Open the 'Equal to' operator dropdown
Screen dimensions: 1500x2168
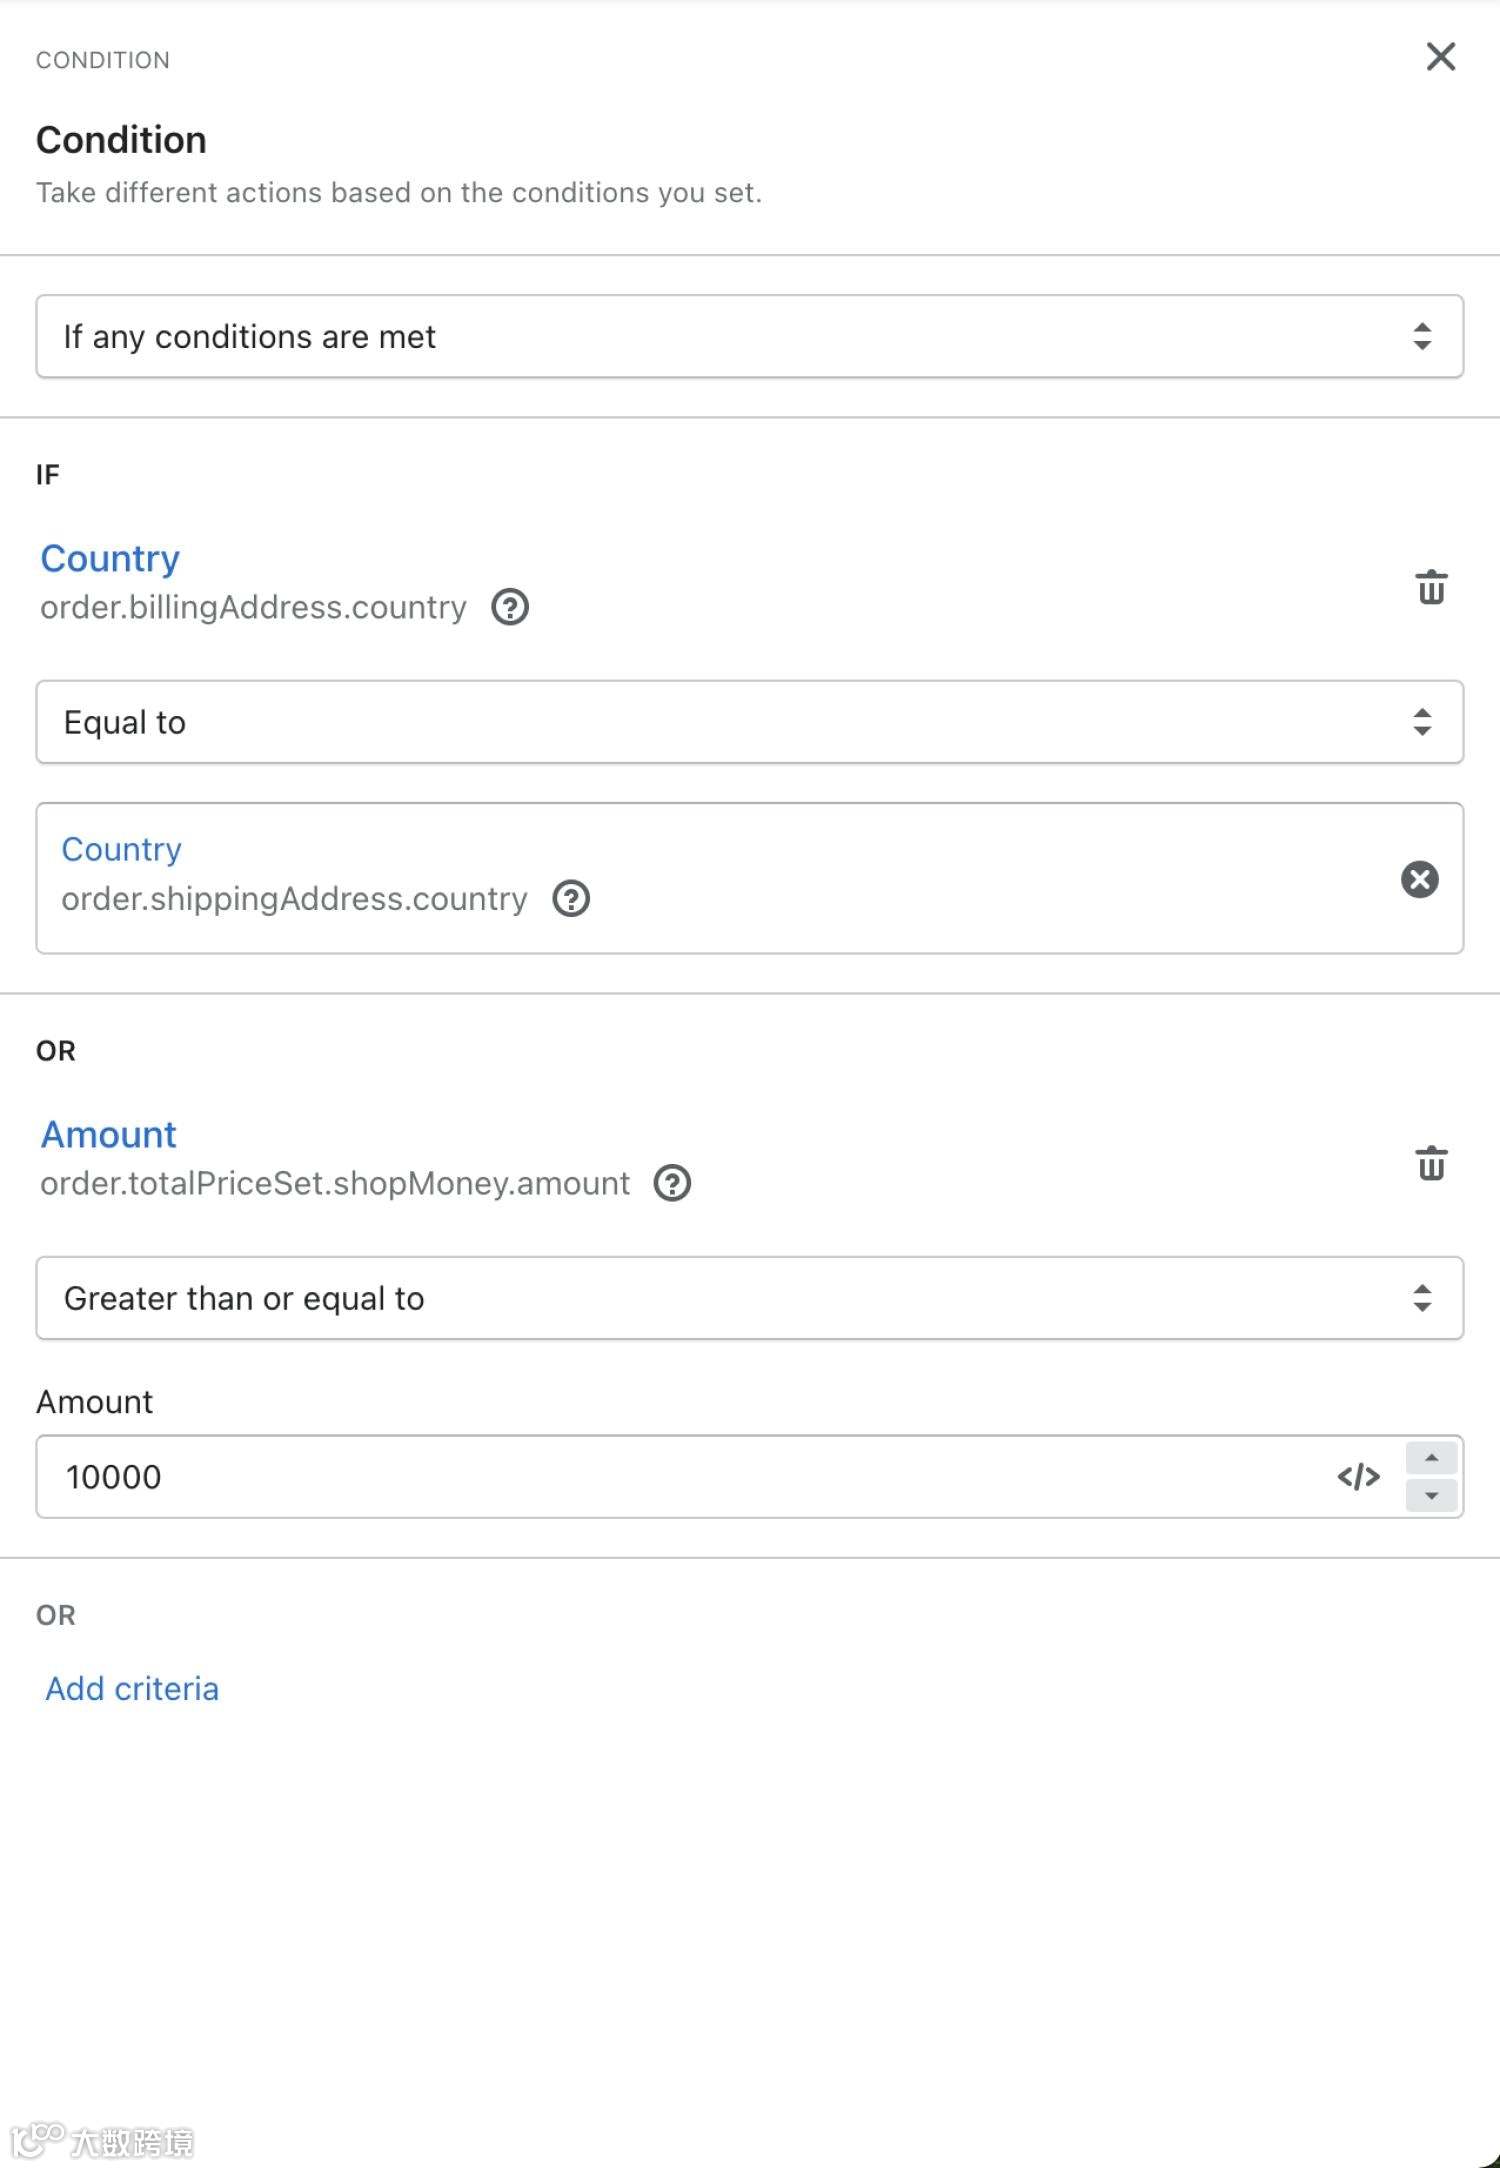(749, 722)
